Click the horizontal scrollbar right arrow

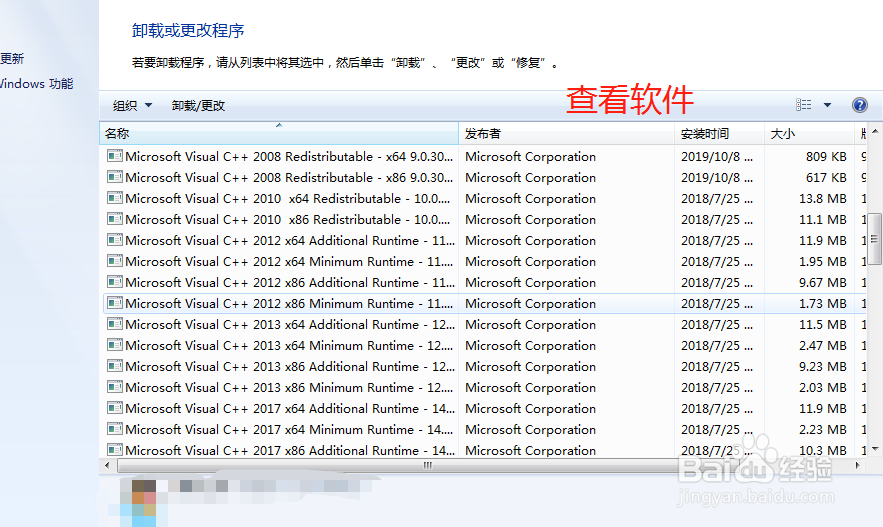click(857, 465)
